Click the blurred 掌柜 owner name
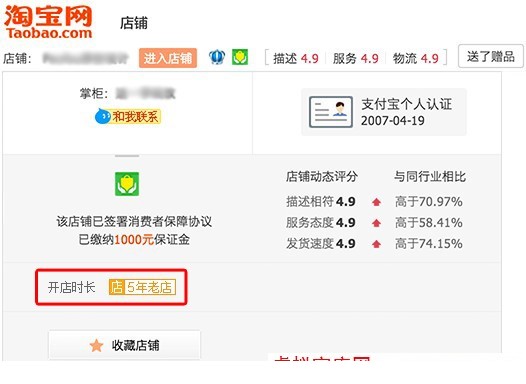 tap(146, 93)
